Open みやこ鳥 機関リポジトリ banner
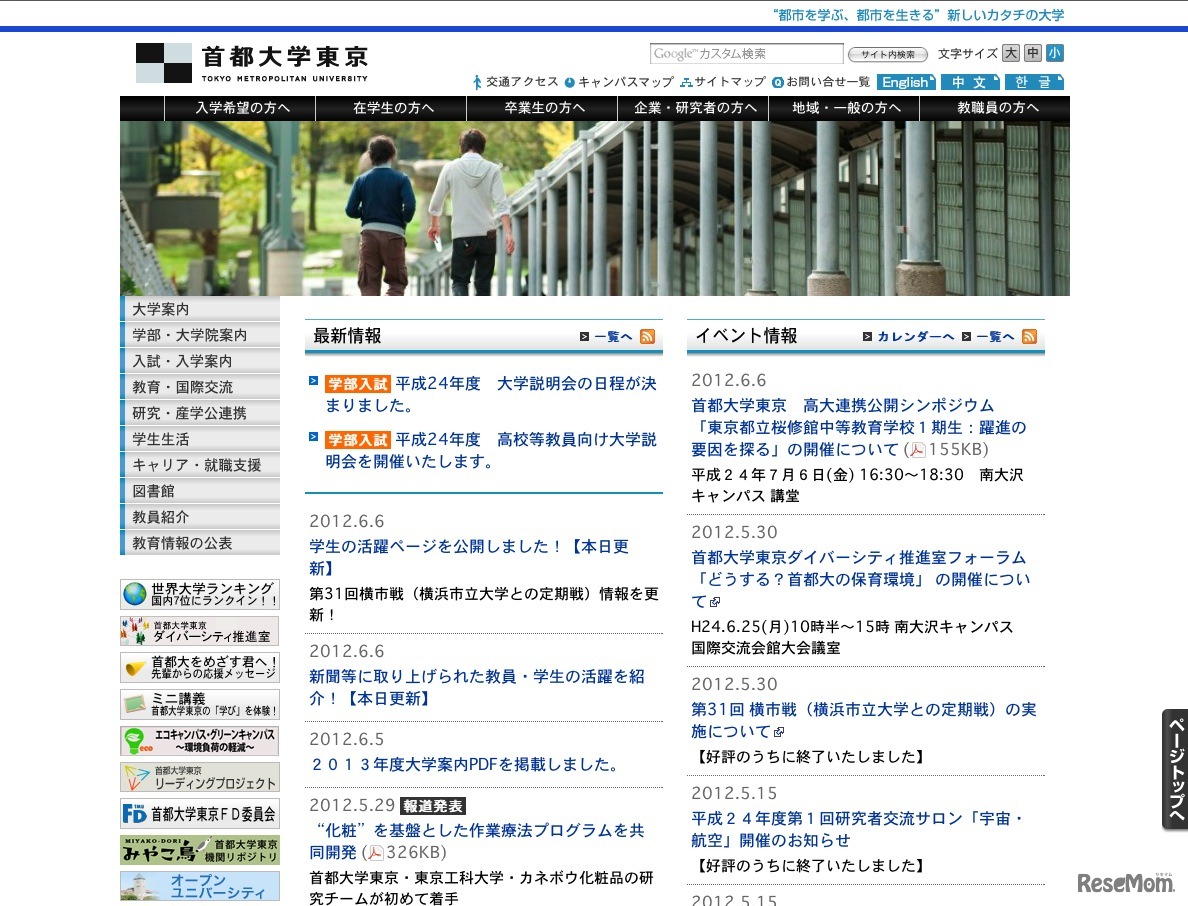The height and width of the screenshot is (906, 1188). (200, 850)
